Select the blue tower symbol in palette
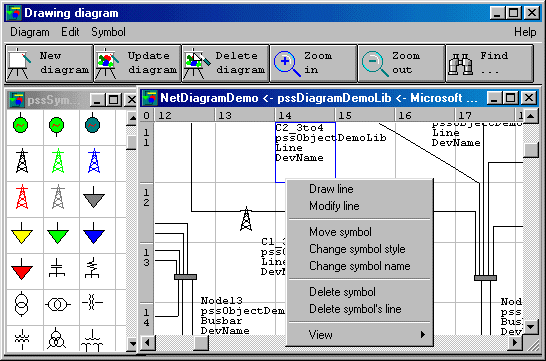The width and height of the screenshot is (546, 361). point(94,161)
